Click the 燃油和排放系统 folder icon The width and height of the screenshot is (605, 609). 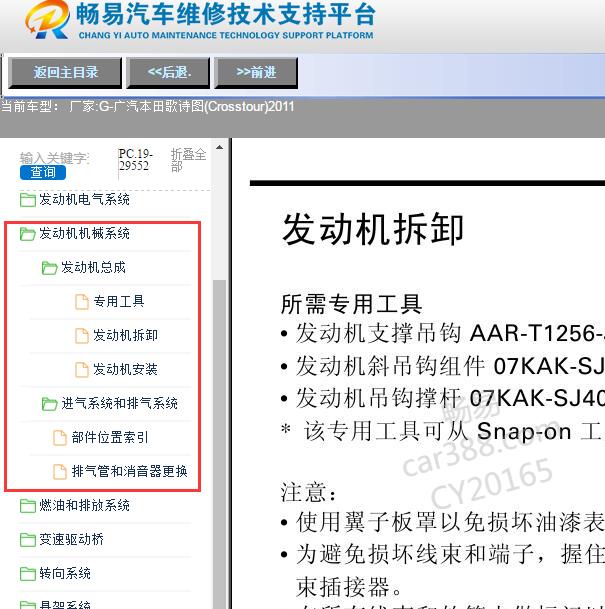[x=28, y=506]
